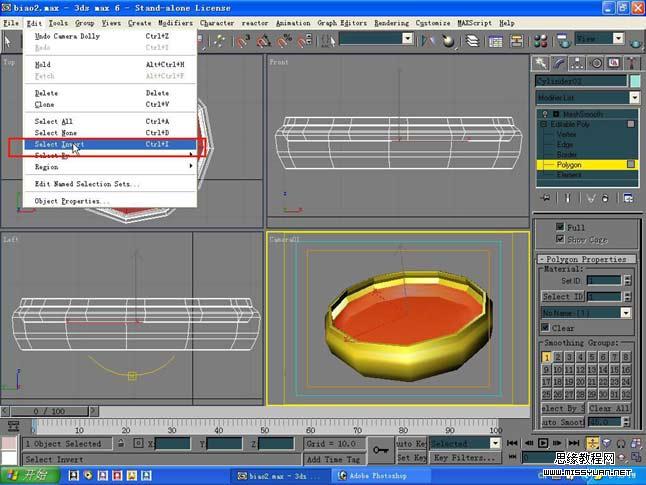Toggle the Full checkbox
The width and height of the screenshot is (646, 485).
point(560,227)
